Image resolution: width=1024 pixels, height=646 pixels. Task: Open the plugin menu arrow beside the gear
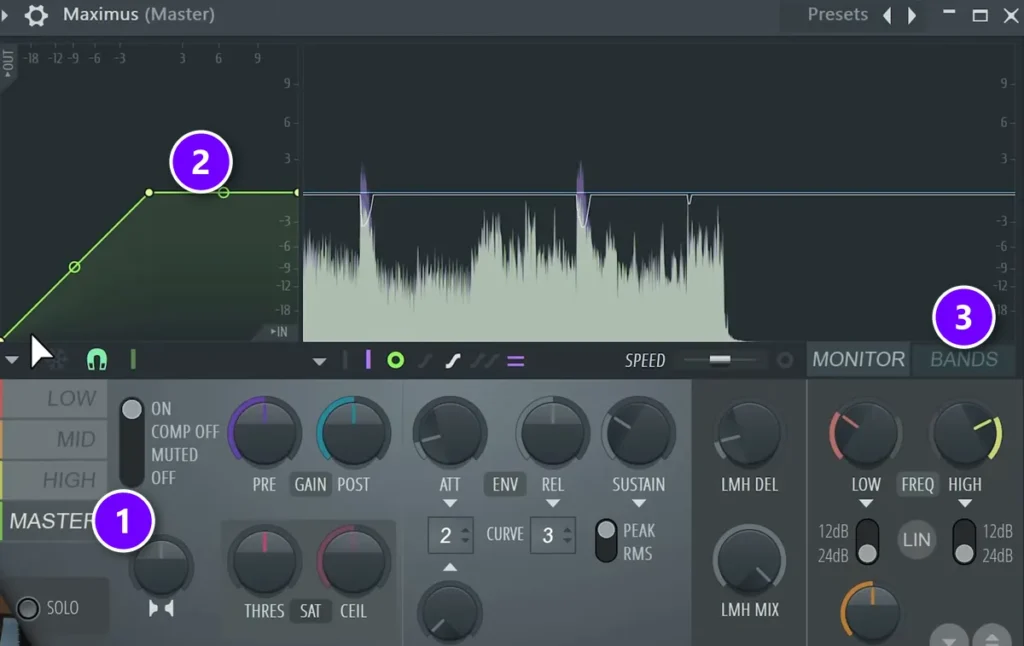click(5, 14)
